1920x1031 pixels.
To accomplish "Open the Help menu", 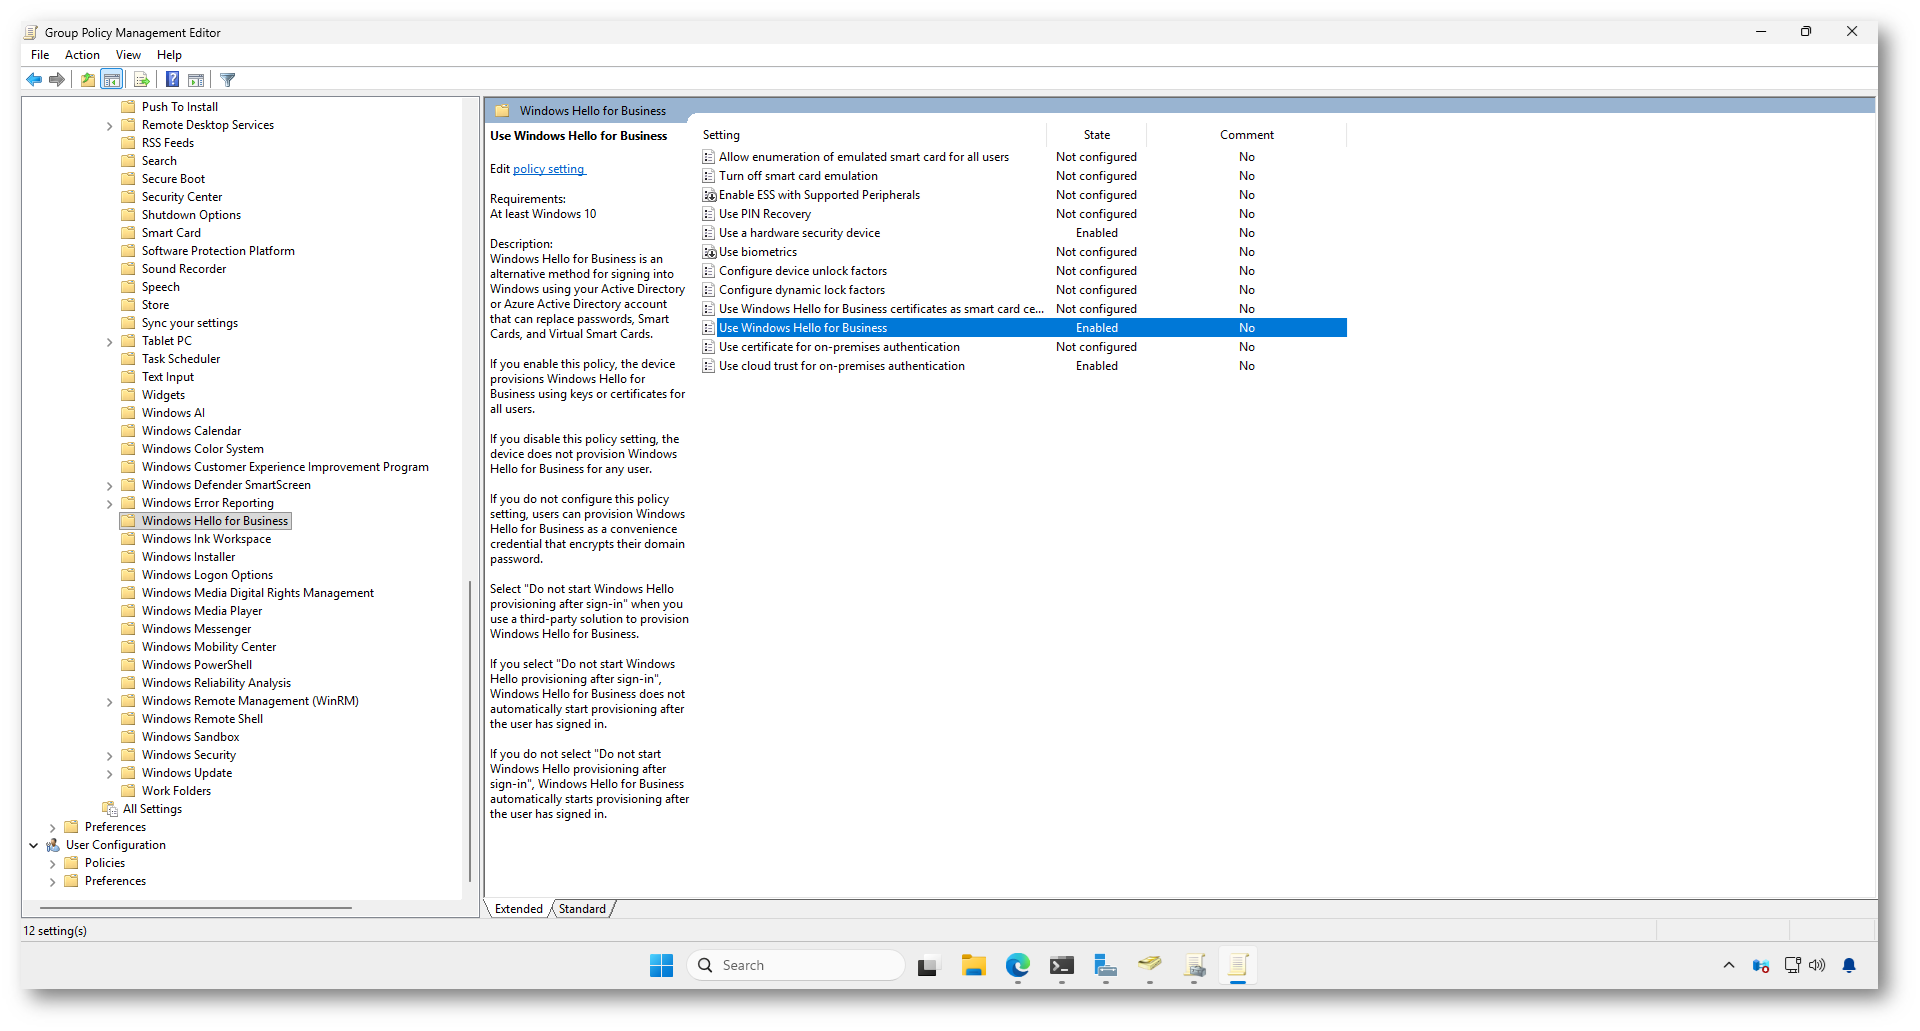I will pos(169,55).
